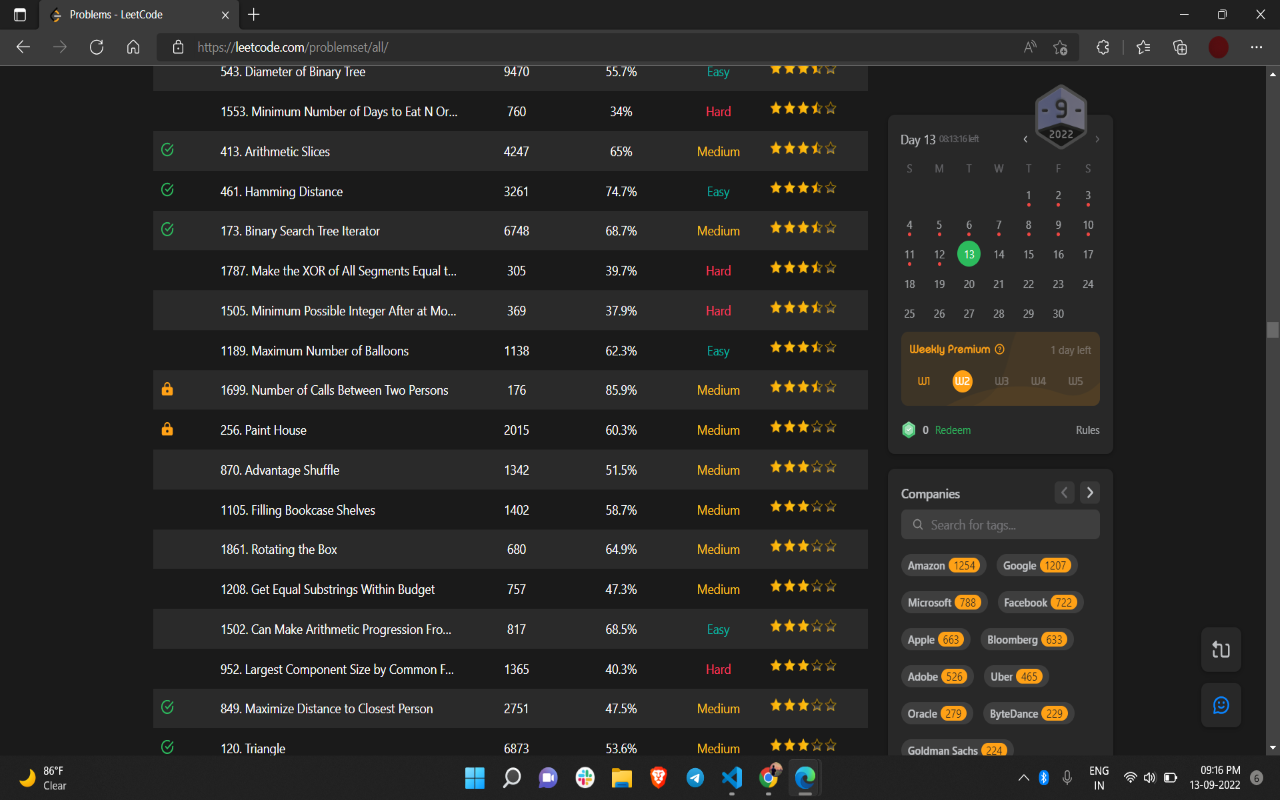Click the page vertical scrollbar thumb
1280x800 pixels.
click(1272, 330)
